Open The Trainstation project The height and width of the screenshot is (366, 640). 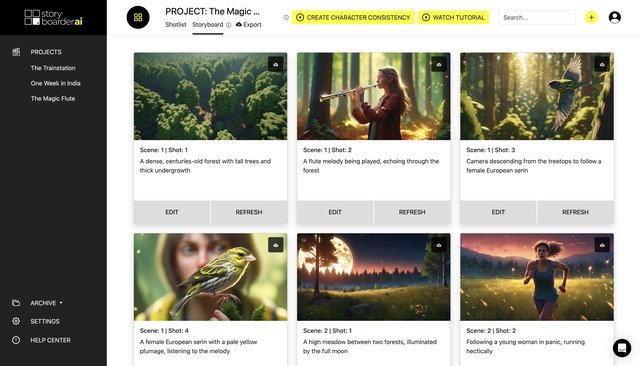click(x=53, y=68)
